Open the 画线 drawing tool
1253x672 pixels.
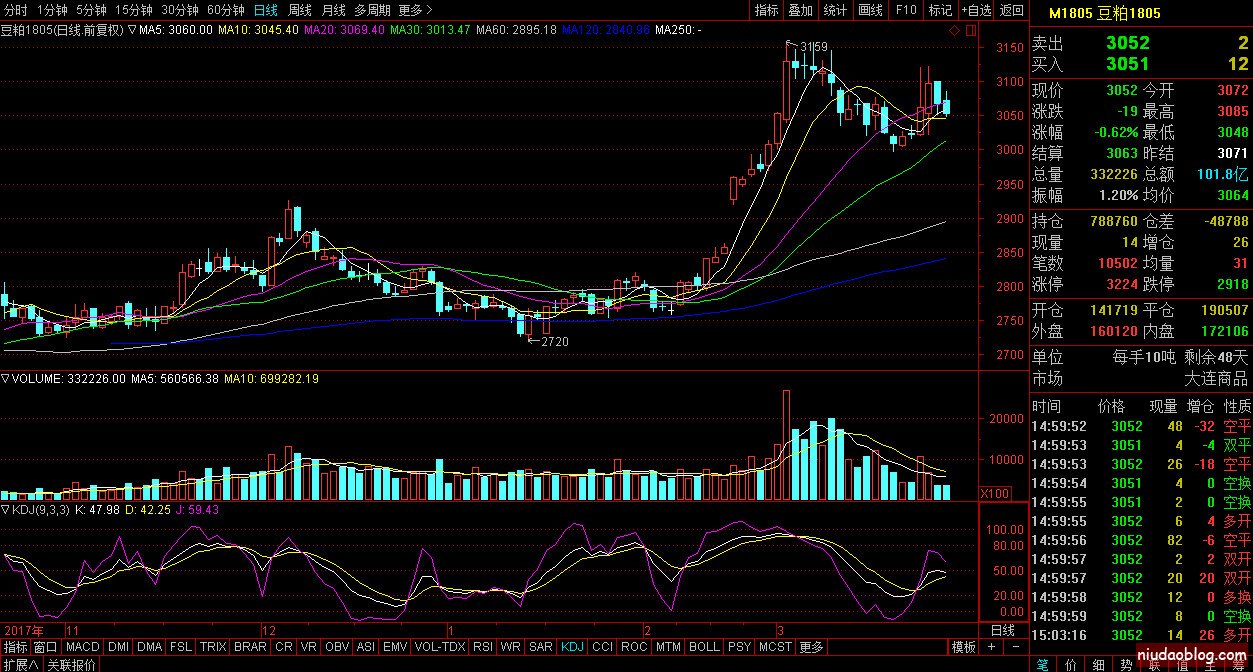[x=871, y=10]
